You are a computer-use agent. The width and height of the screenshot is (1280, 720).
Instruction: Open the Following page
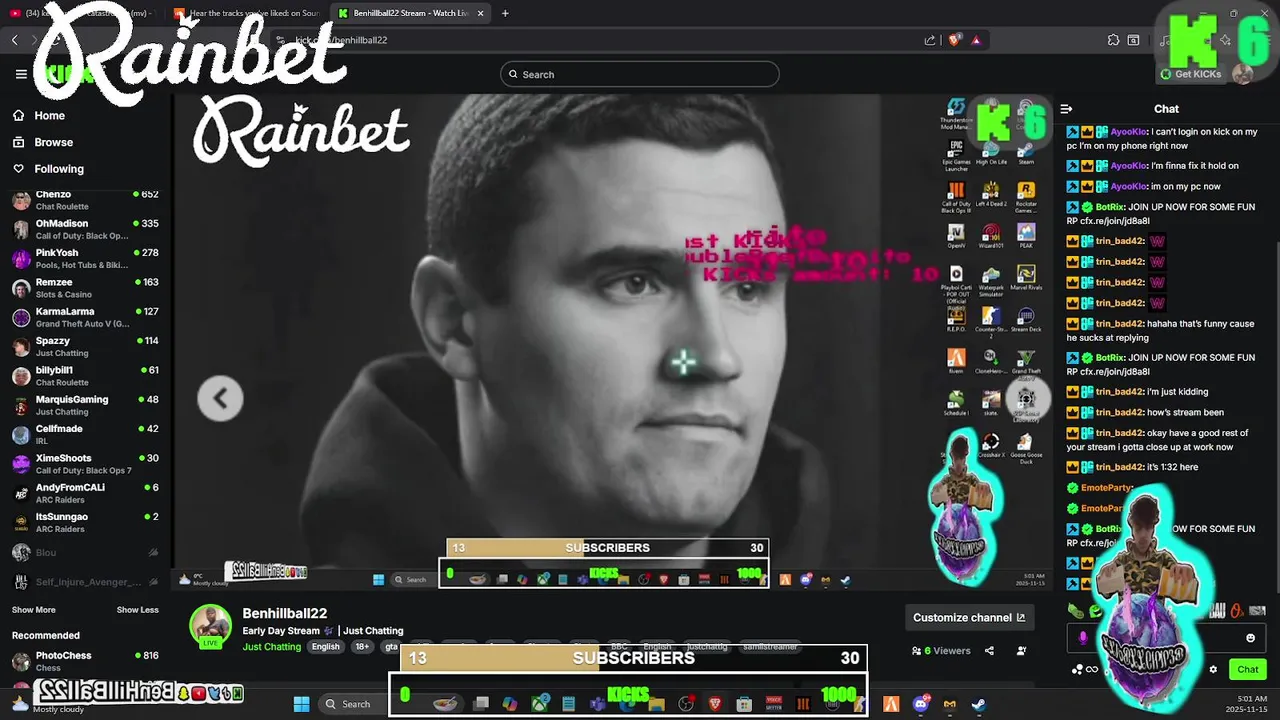[x=58, y=169]
